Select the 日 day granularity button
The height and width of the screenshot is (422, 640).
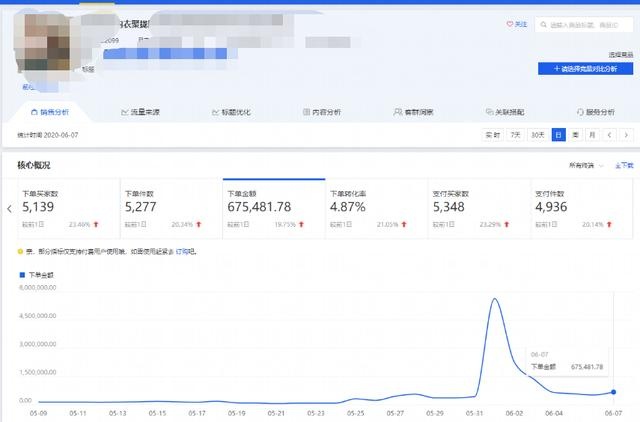coord(558,135)
